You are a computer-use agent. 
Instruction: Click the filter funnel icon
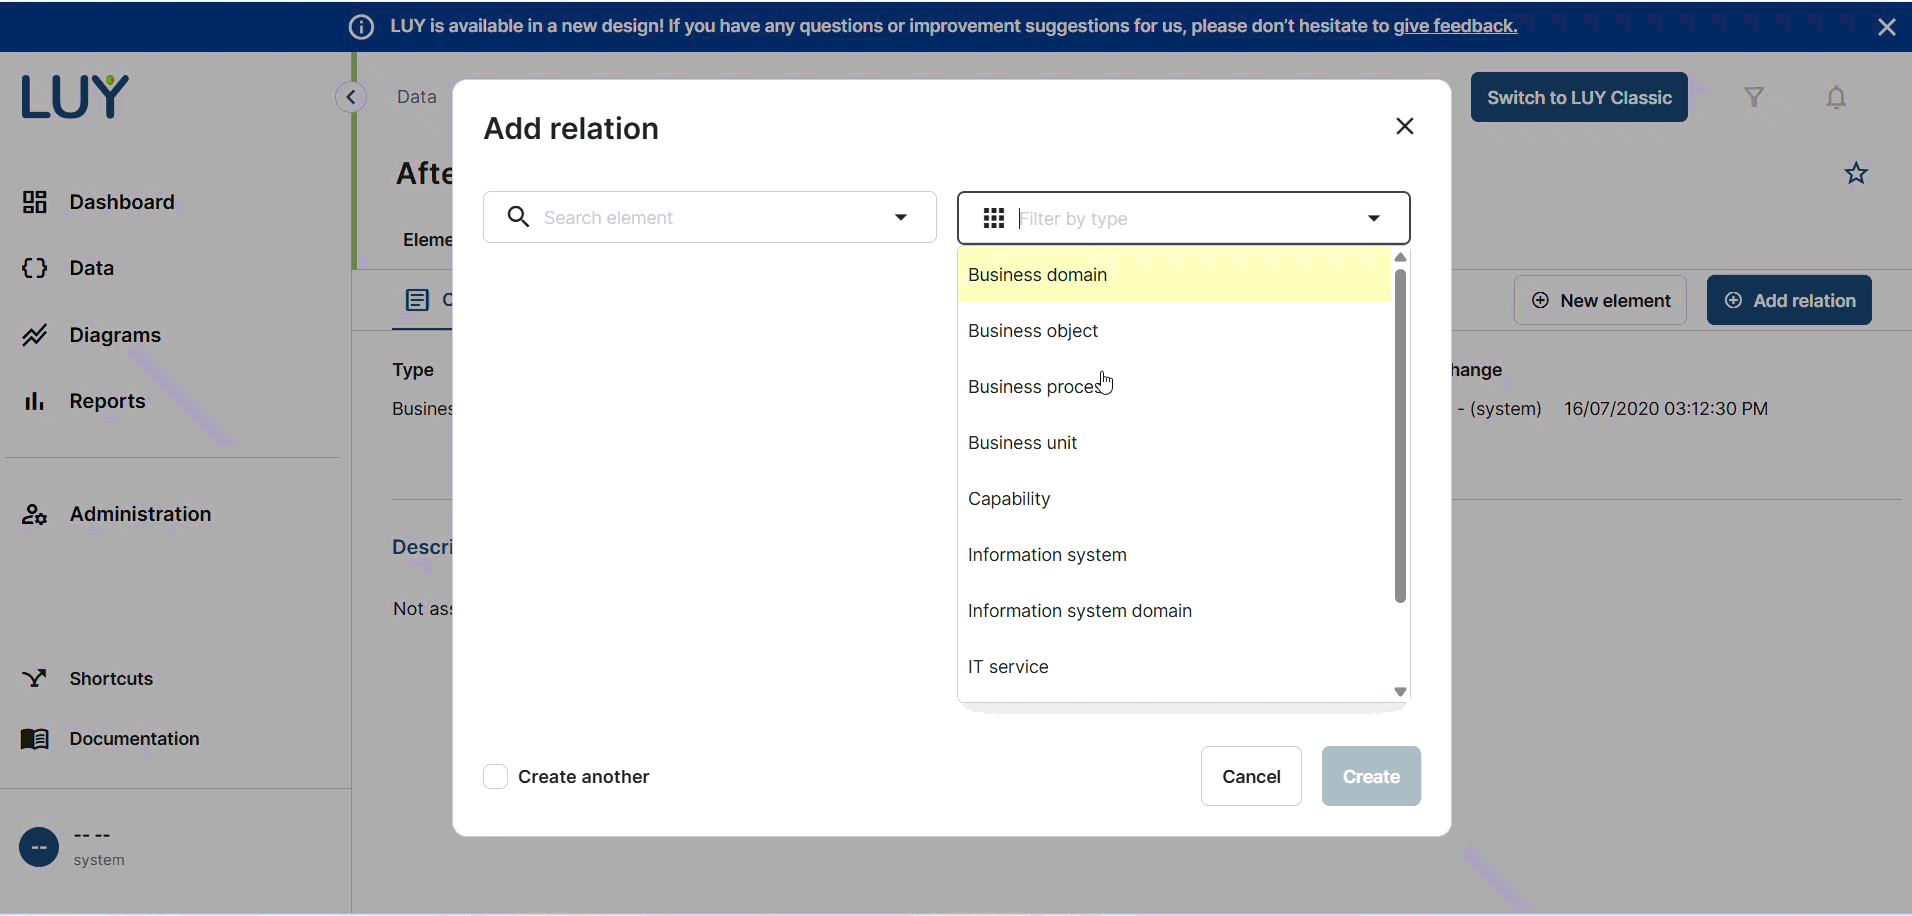pos(1754,97)
